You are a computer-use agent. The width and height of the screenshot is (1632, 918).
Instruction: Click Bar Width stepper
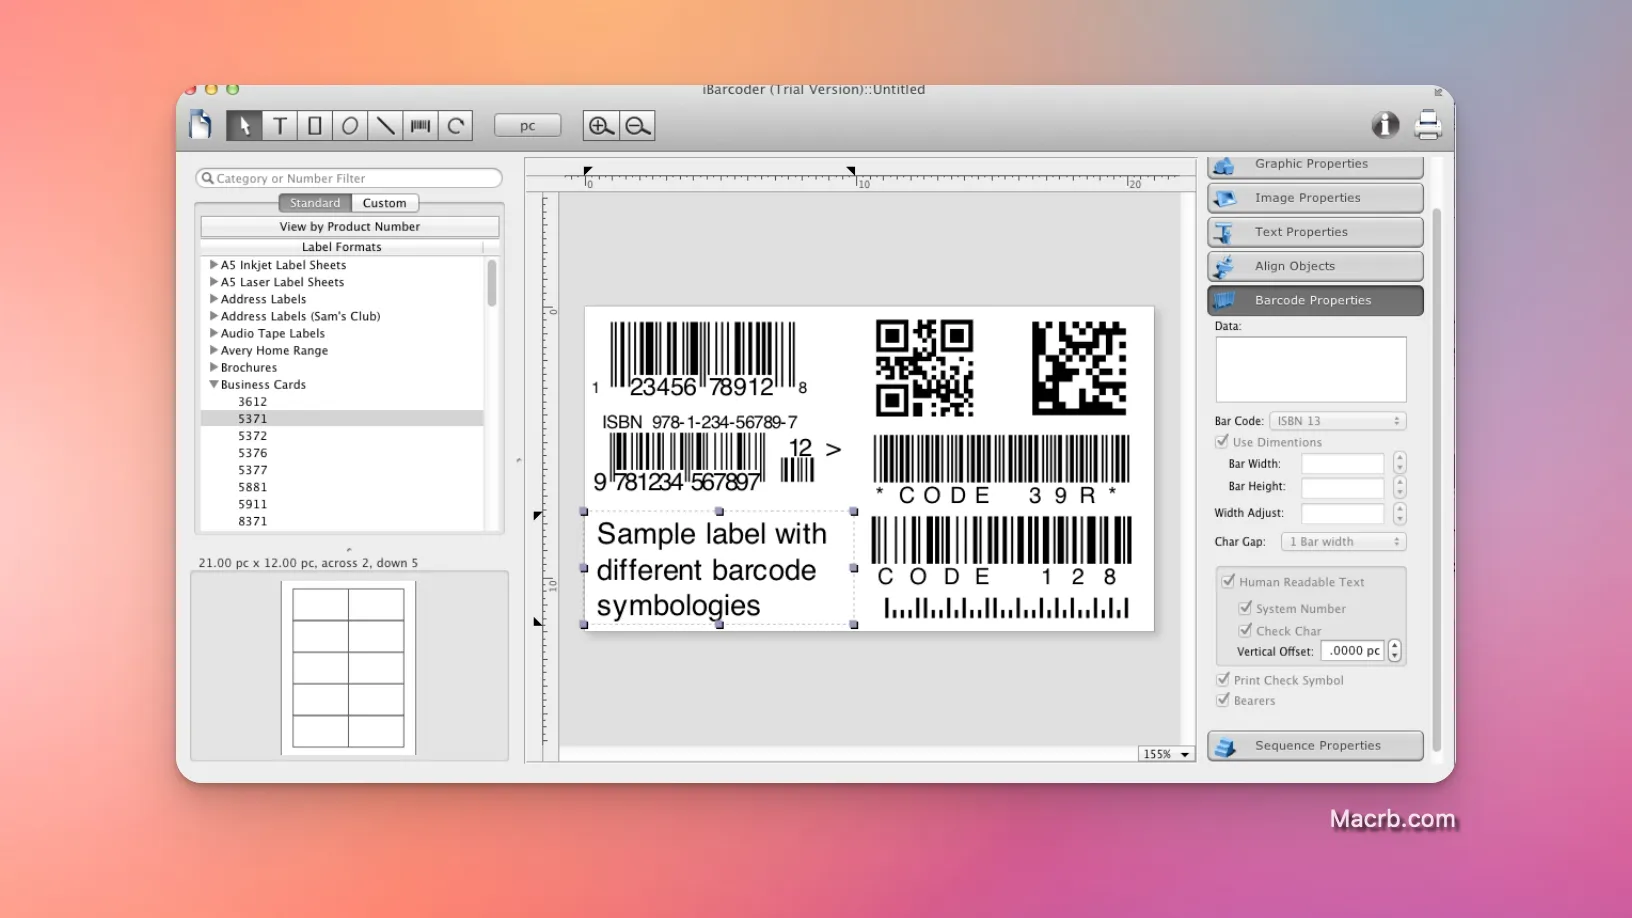point(1399,463)
